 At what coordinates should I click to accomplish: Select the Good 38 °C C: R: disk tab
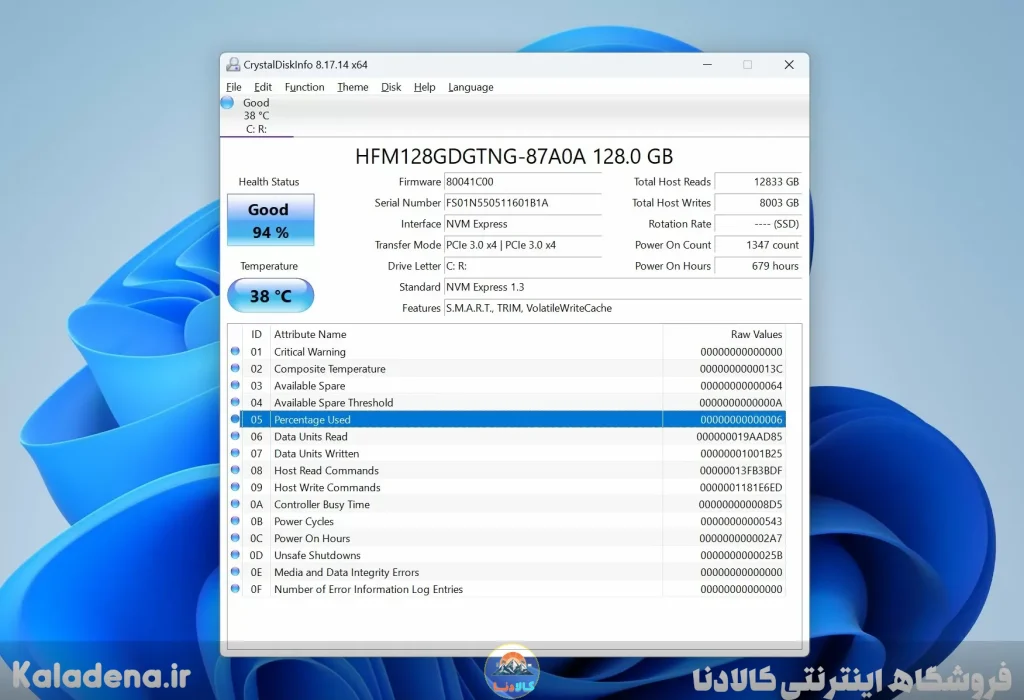257,116
